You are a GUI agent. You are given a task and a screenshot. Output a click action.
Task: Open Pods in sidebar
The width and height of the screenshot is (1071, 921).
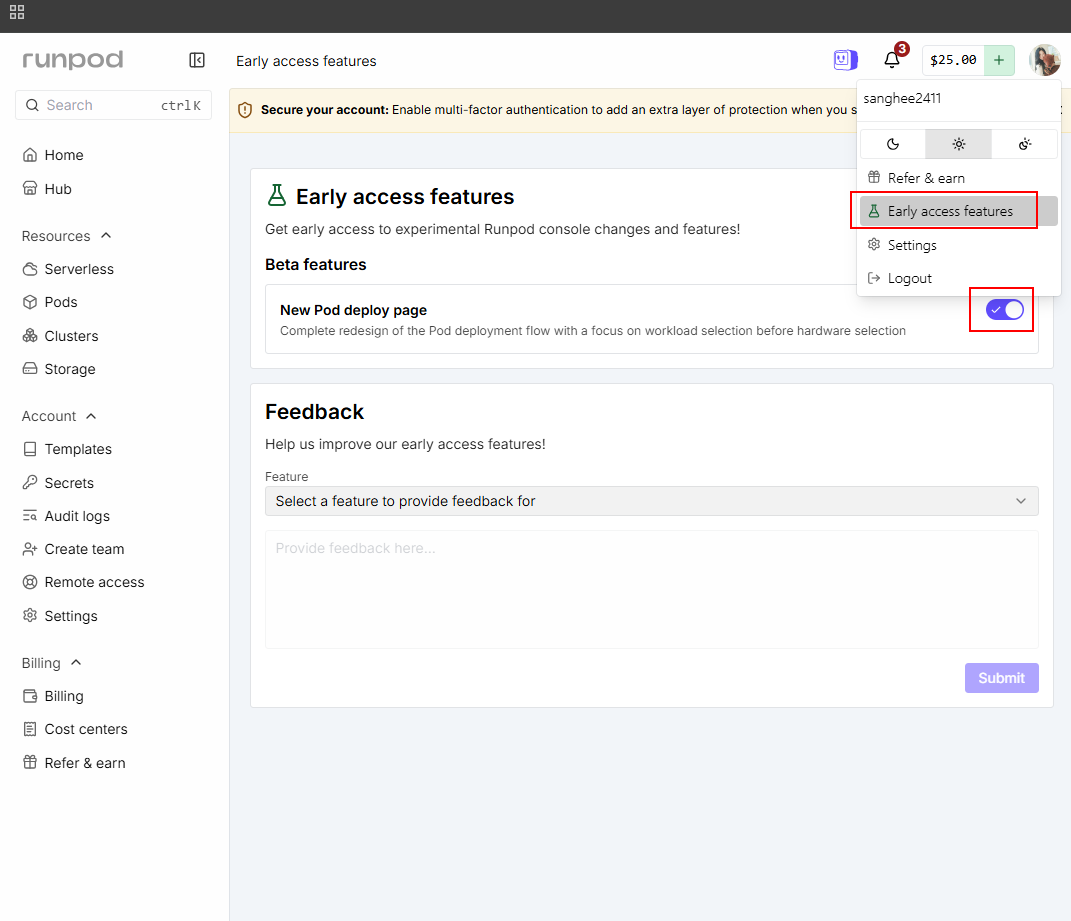(x=51, y=302)
